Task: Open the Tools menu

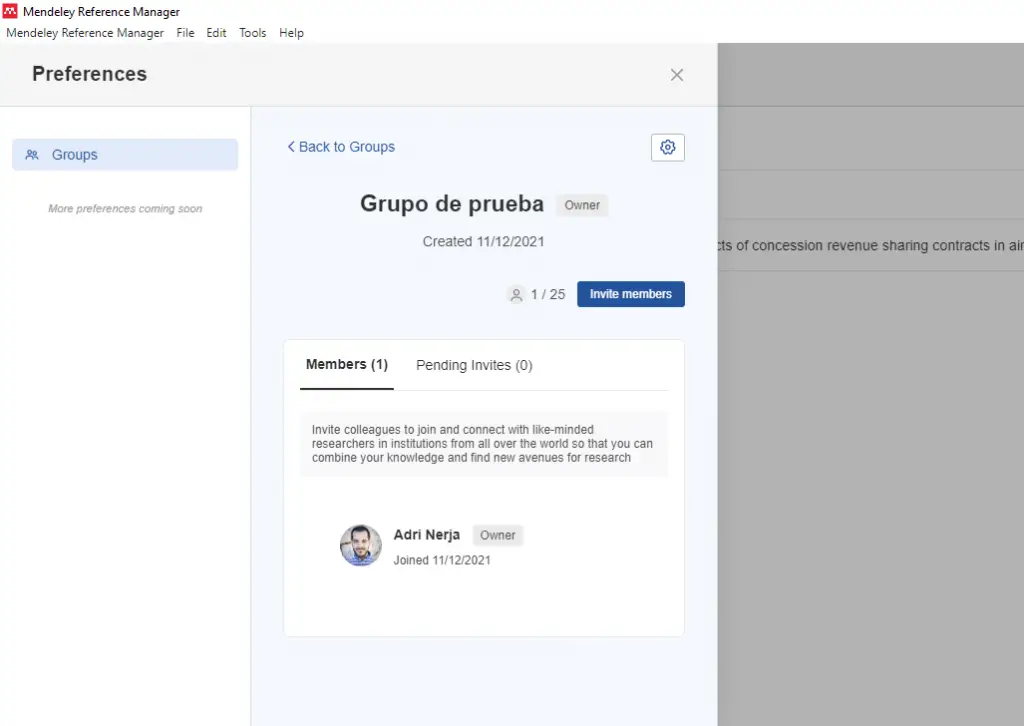Action: [253, 33]
